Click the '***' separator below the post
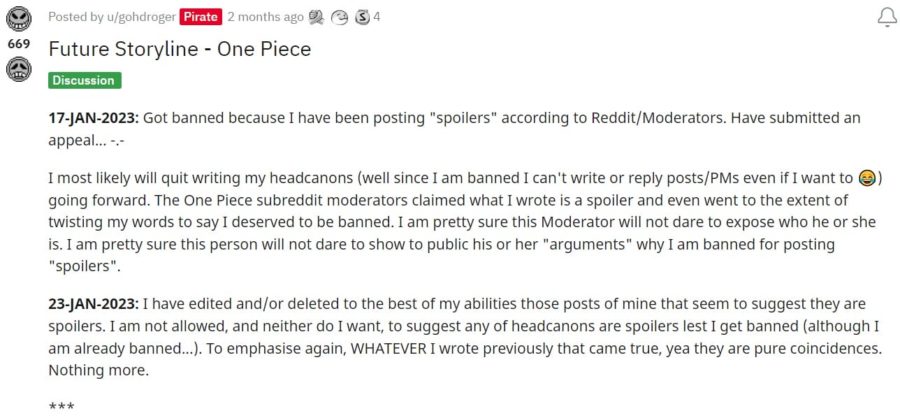 [x=60, y=407]
